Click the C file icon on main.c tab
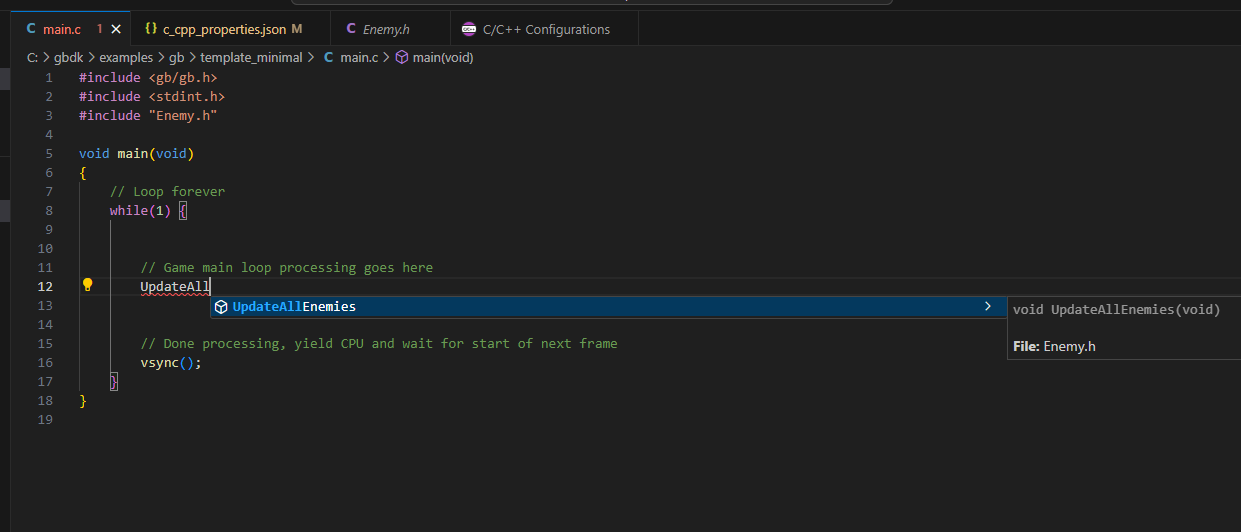 pyautogui.click(x=31, y=29)
